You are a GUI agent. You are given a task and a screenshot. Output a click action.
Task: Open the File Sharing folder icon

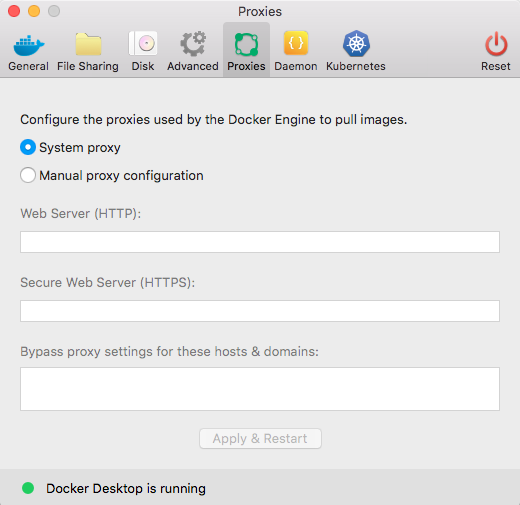88,44
